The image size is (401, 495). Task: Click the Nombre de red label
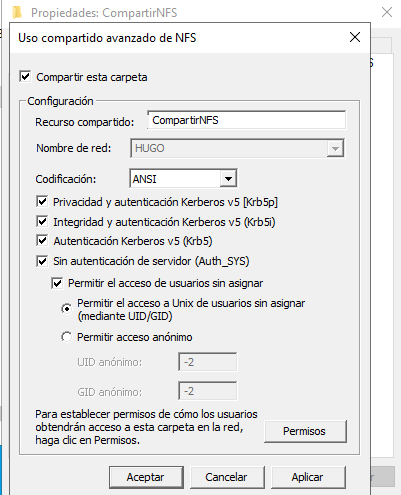pyautogui.click(x=74, y=148)
